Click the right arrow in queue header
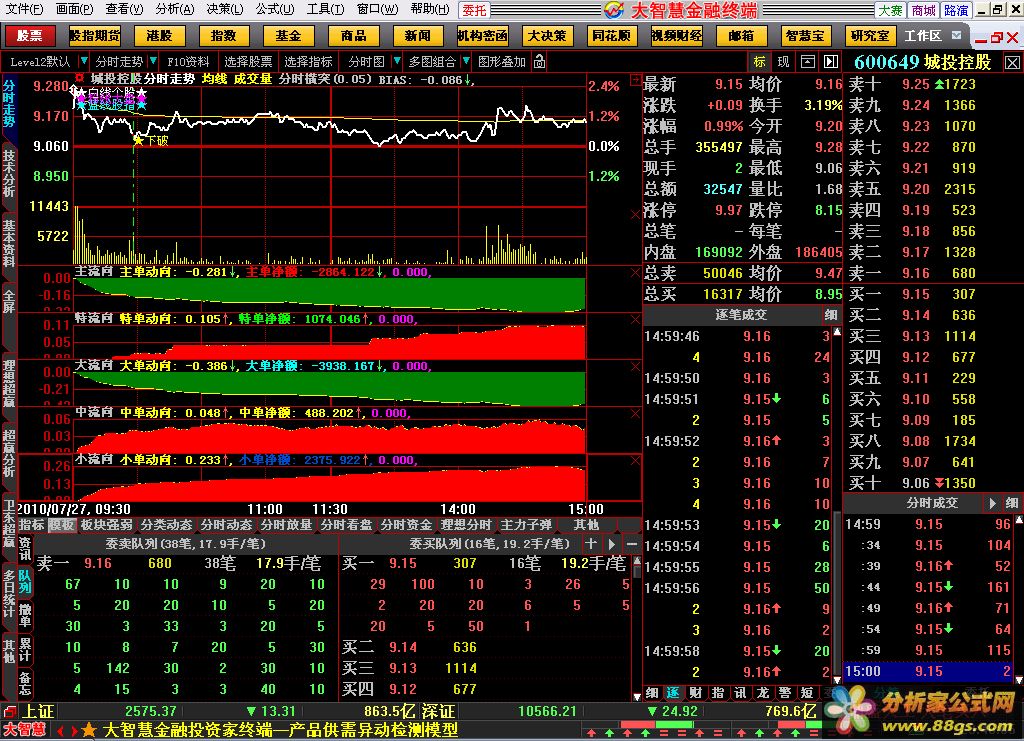The height and width of the screenshot is (741, 1024). click(611, 543)
